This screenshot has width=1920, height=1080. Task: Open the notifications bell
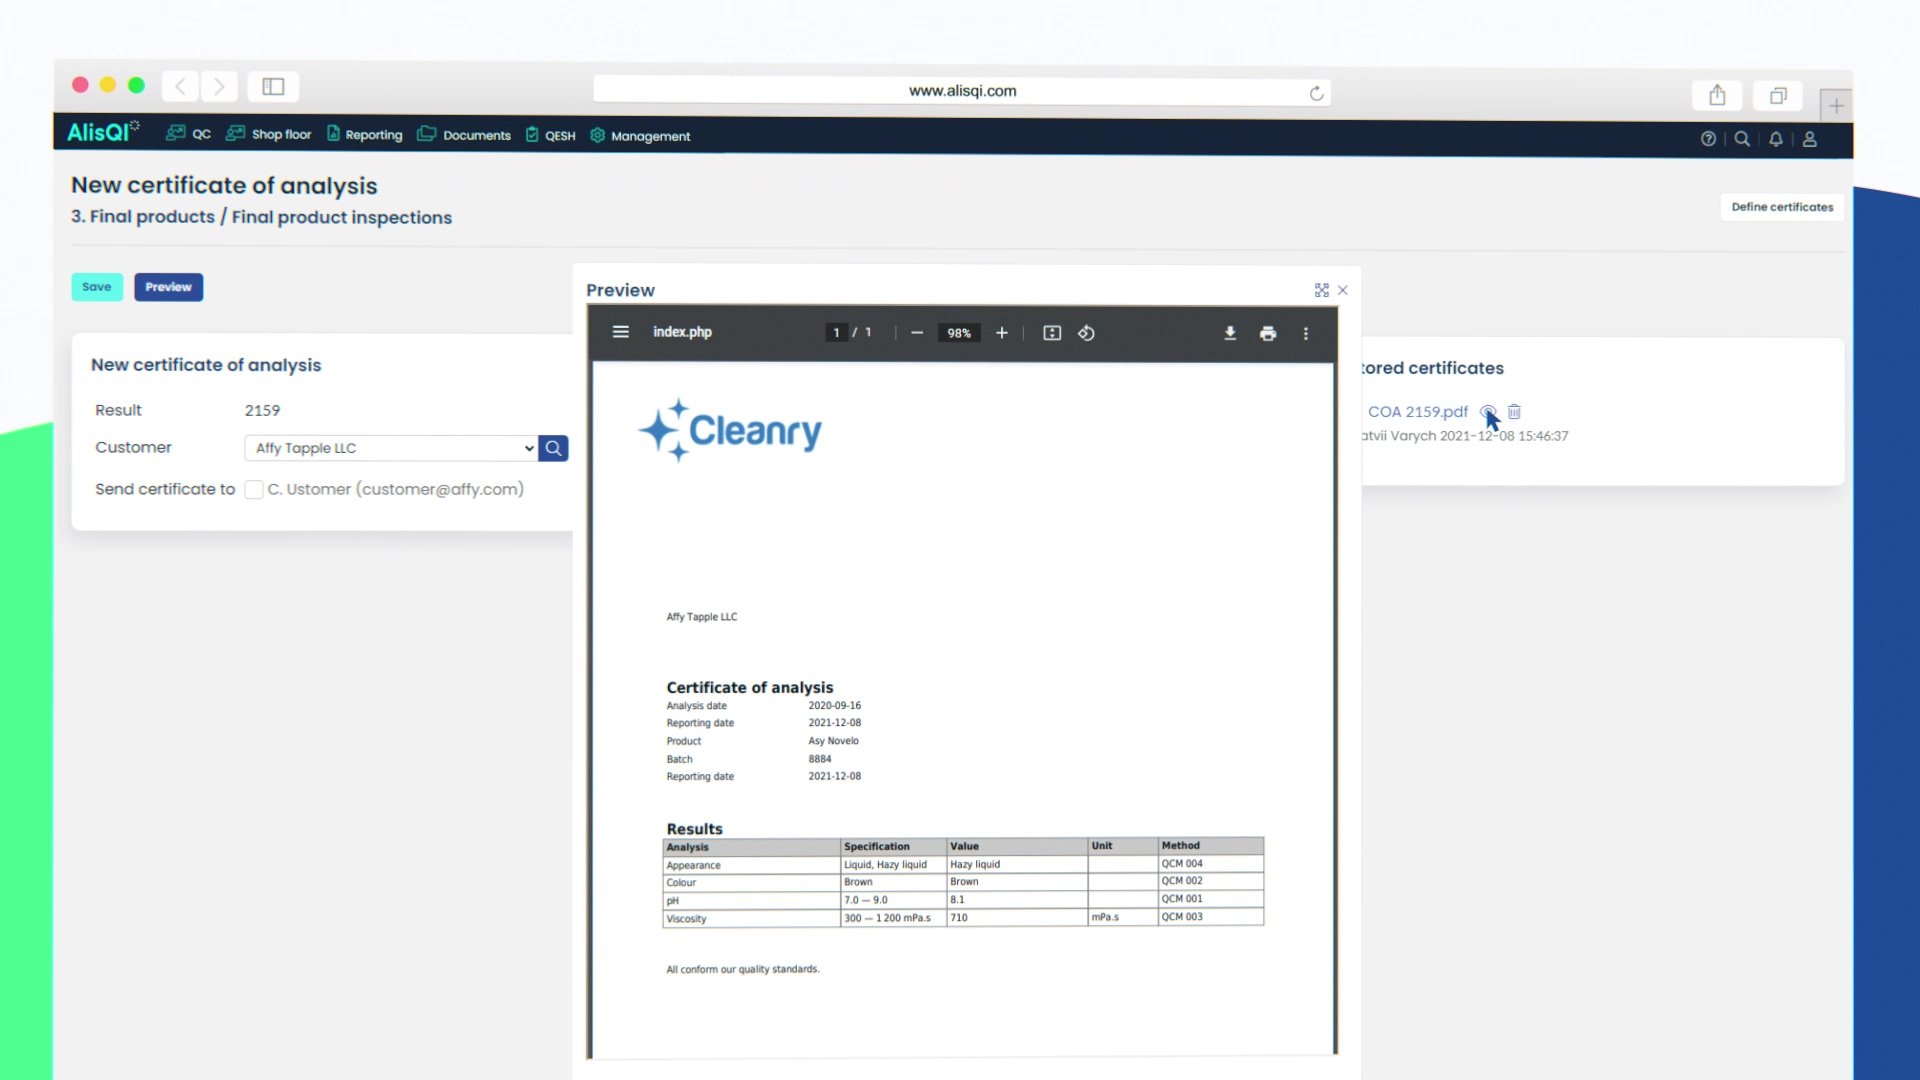pos(1776,140)
